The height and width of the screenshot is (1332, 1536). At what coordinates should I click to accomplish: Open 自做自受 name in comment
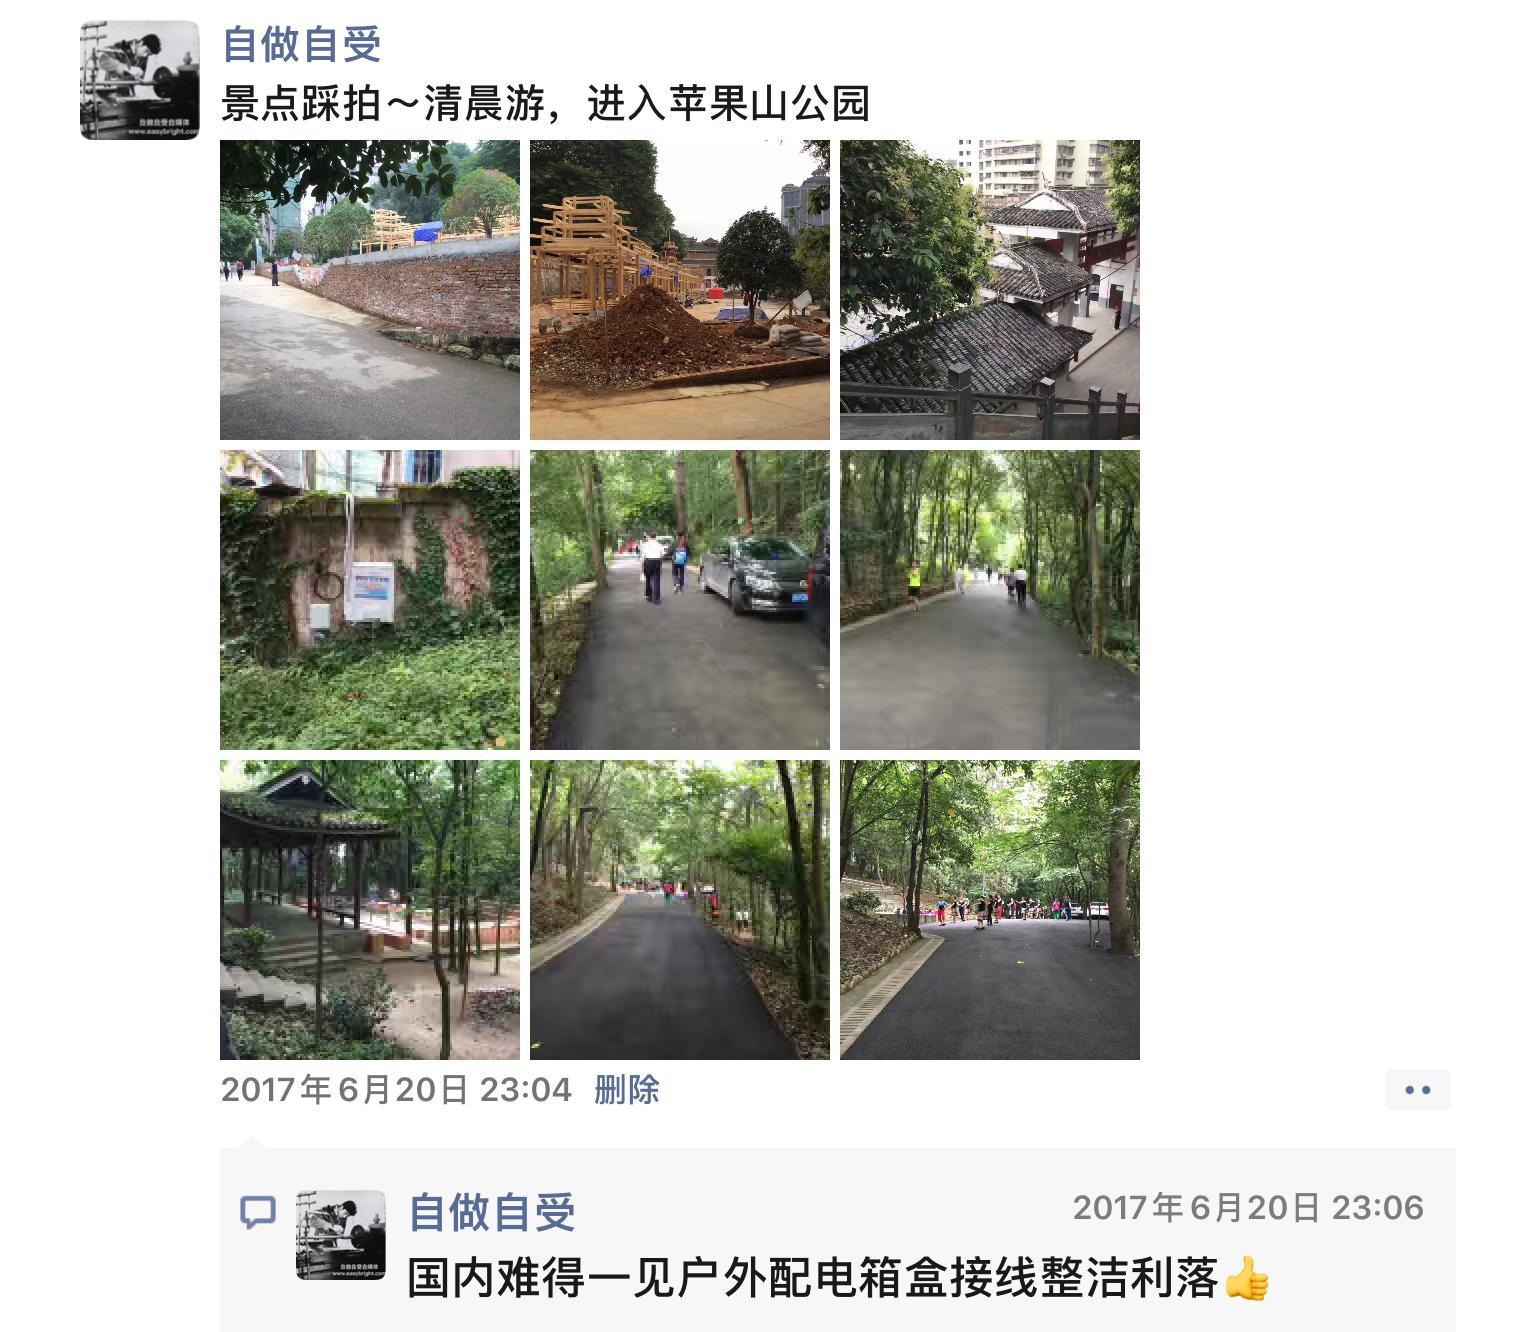[492, 1212]
